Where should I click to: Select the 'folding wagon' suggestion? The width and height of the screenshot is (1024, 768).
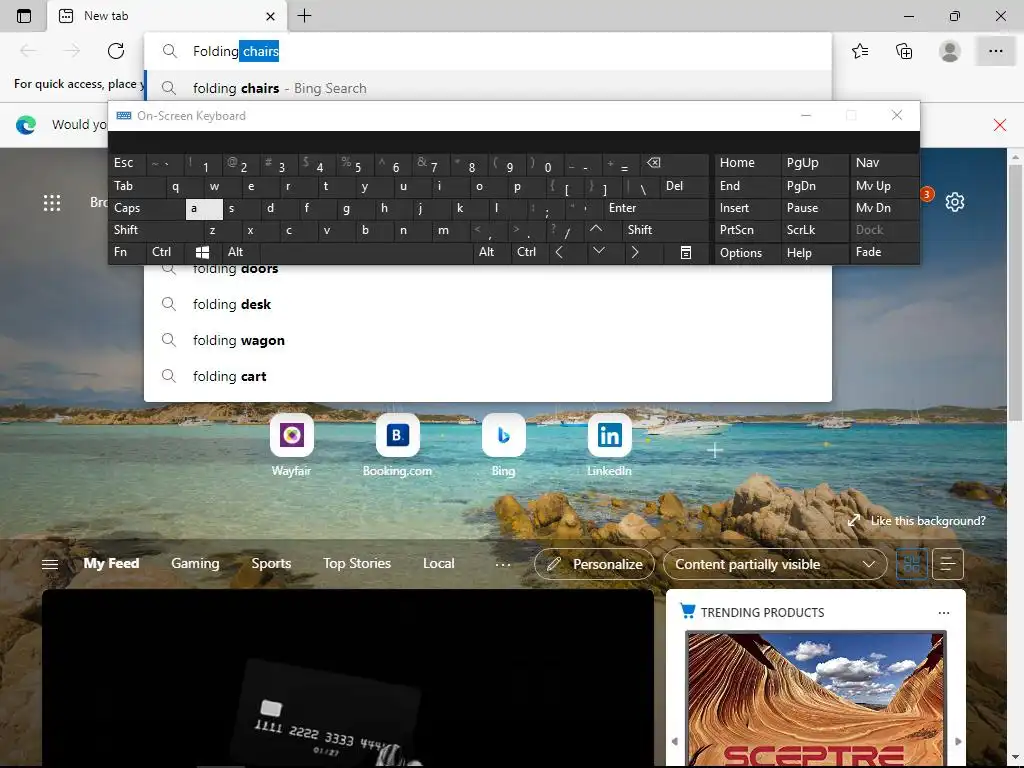pos(488,340)
